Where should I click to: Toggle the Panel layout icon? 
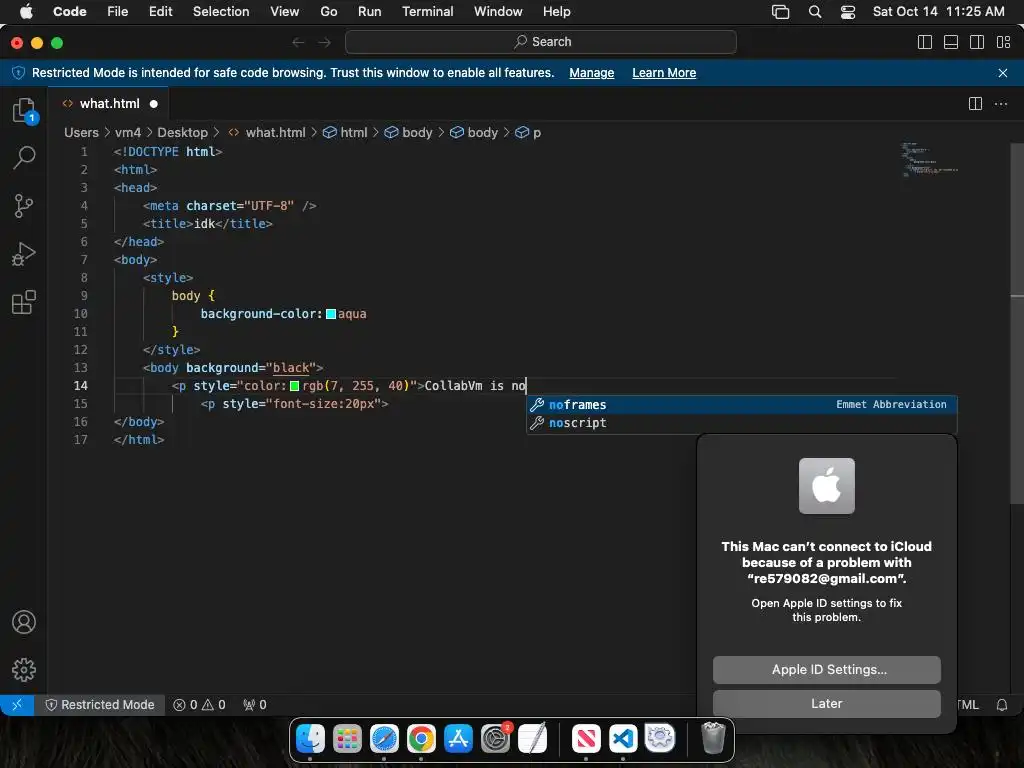point(951,42)
